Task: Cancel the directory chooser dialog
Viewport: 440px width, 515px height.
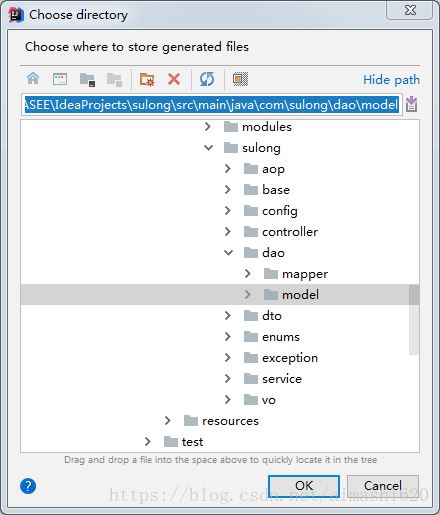Action: pyautogui.click(x=383, y=486)
